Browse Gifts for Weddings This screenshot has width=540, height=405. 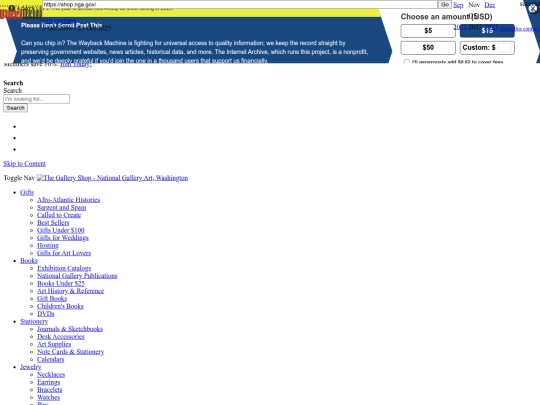tap(63, 238)
